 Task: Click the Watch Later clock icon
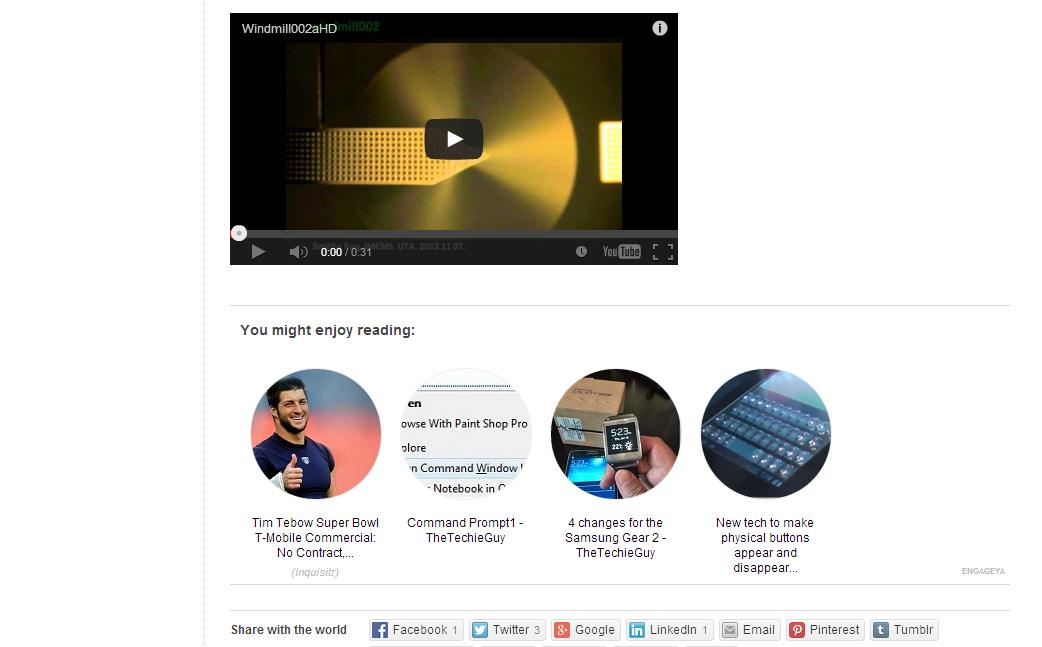click(x=581, y=252)
